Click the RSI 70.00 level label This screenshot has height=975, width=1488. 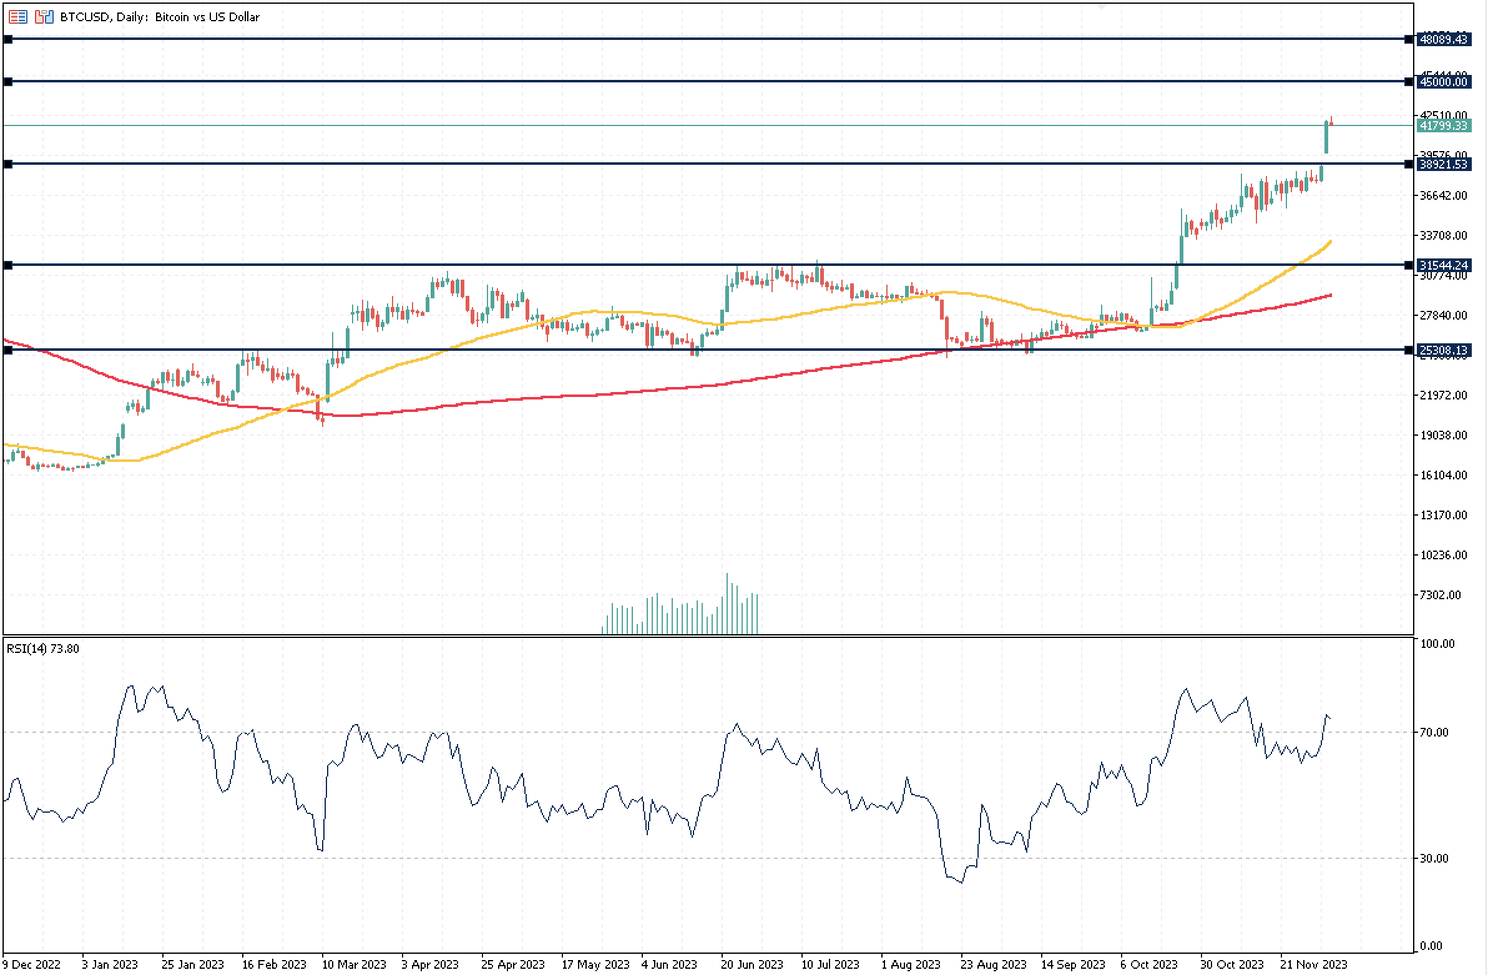click(1434, 732)
